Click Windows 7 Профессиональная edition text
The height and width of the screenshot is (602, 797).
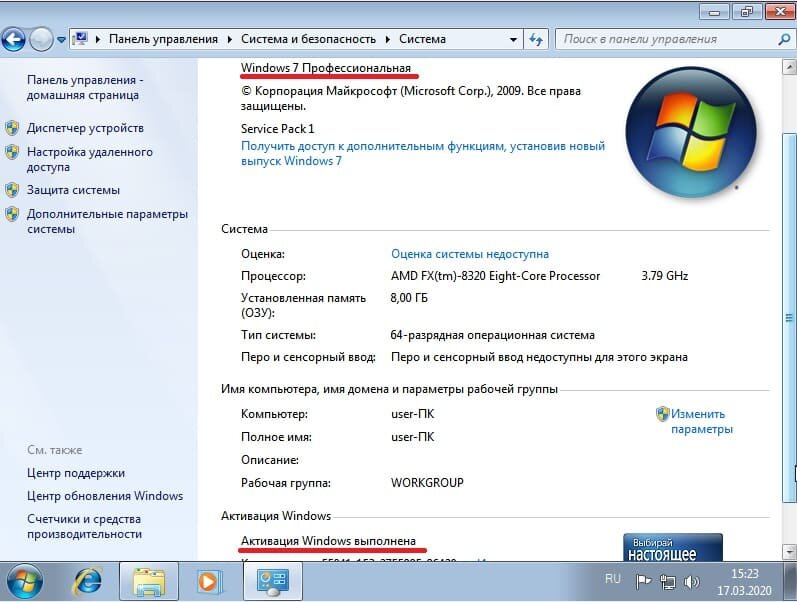pyautogui.click(x=326, y=68)
